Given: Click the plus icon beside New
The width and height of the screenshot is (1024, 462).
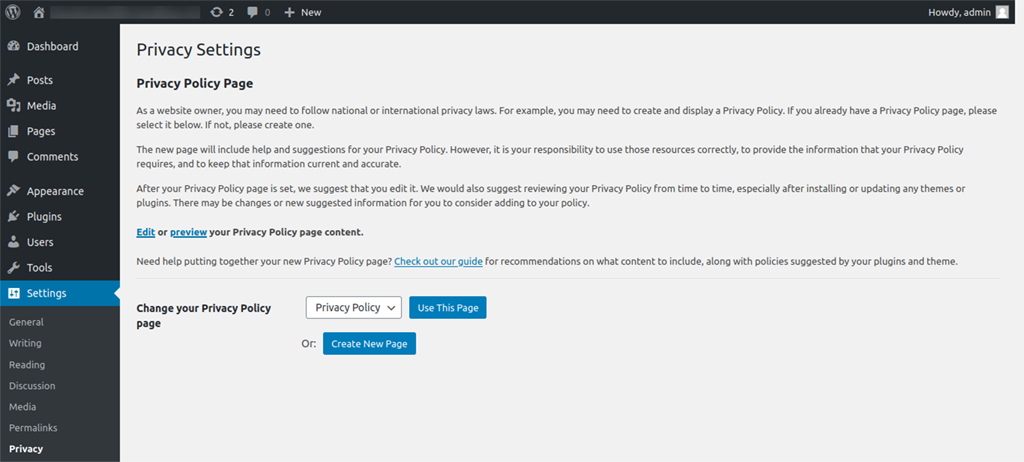Looking at the screenshot, I should point(289,12).
